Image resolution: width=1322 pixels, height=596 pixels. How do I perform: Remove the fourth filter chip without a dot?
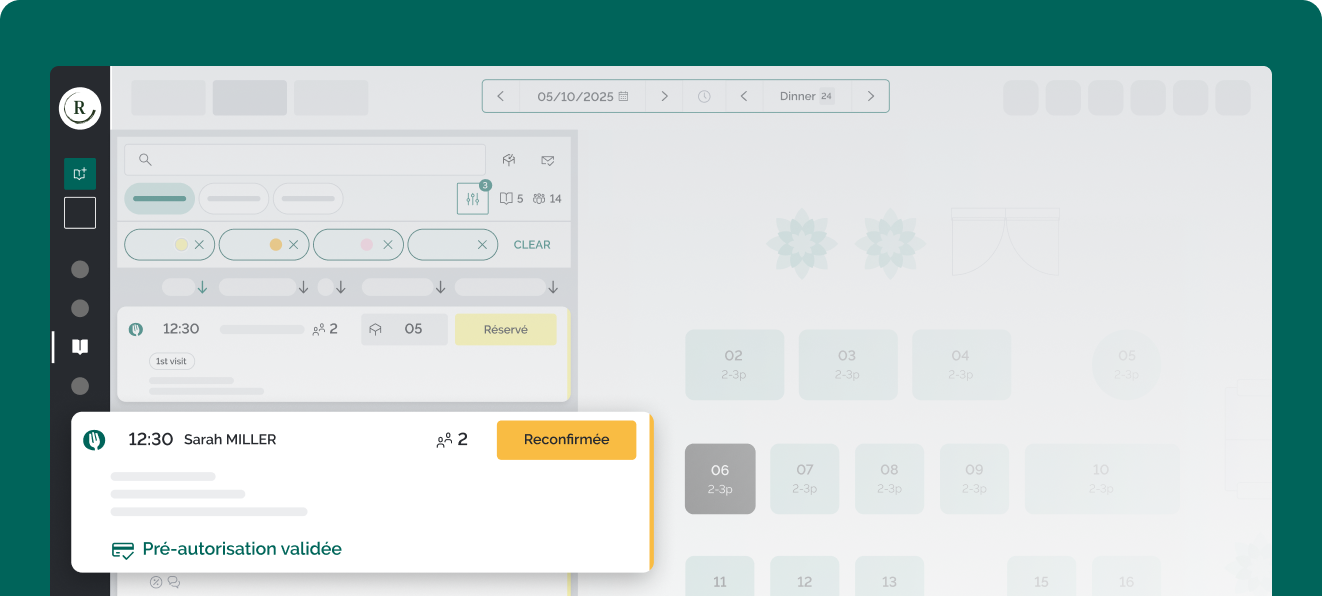(x=482, y=245)
